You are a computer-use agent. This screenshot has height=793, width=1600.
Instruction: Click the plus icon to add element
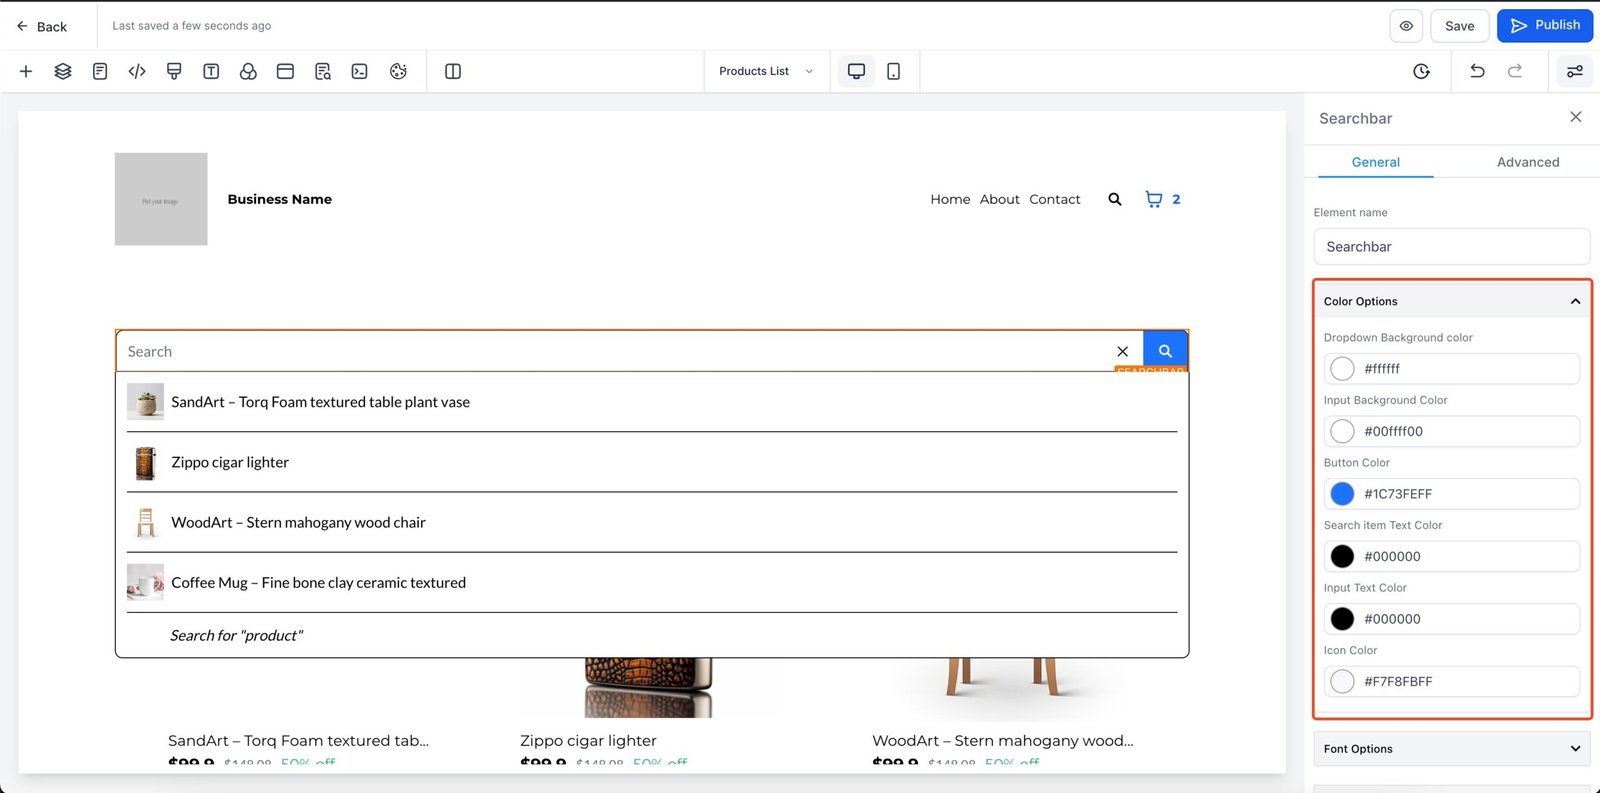pos(26,71)
